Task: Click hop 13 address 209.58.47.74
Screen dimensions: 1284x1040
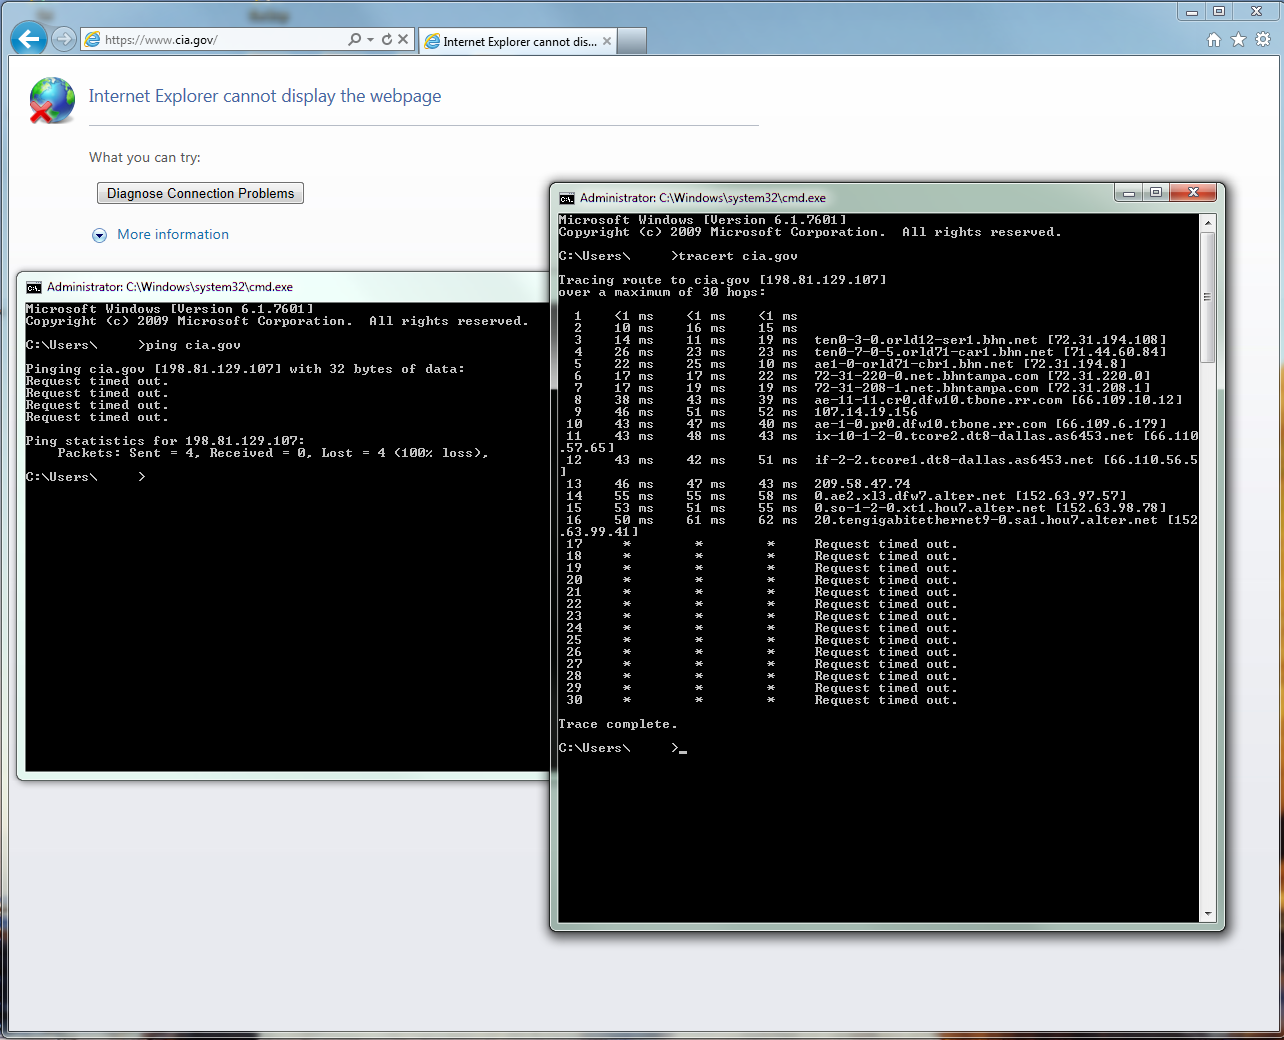Action: point(862,484)
